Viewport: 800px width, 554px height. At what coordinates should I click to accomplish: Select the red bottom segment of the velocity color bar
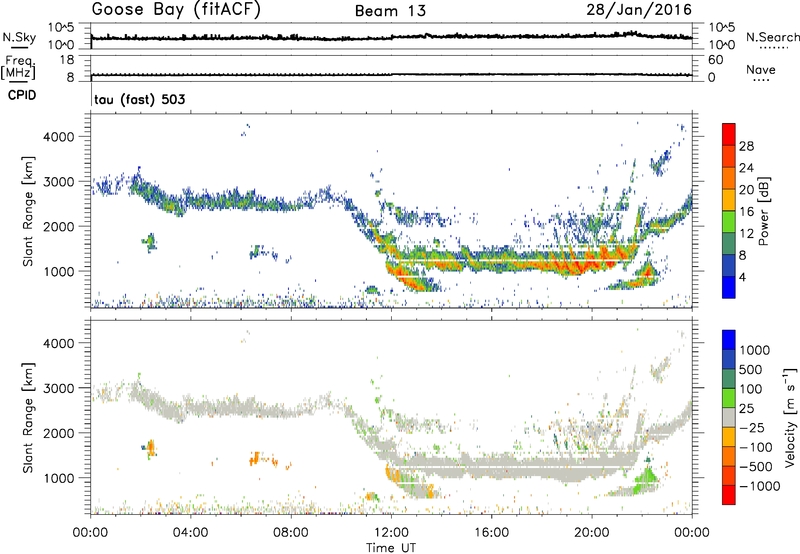pos(729,495)
